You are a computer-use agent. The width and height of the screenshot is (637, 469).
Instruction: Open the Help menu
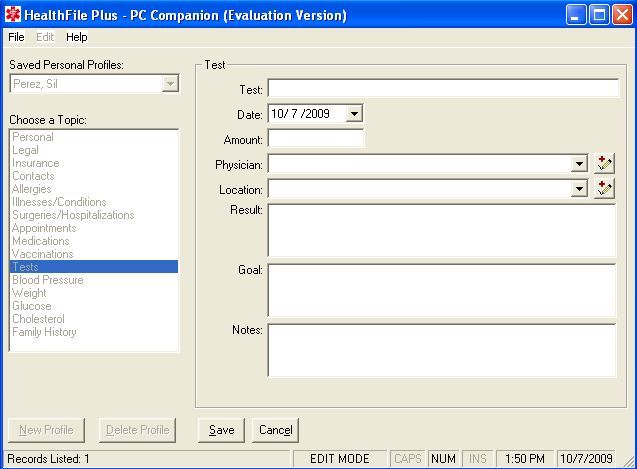click(76, 37)
